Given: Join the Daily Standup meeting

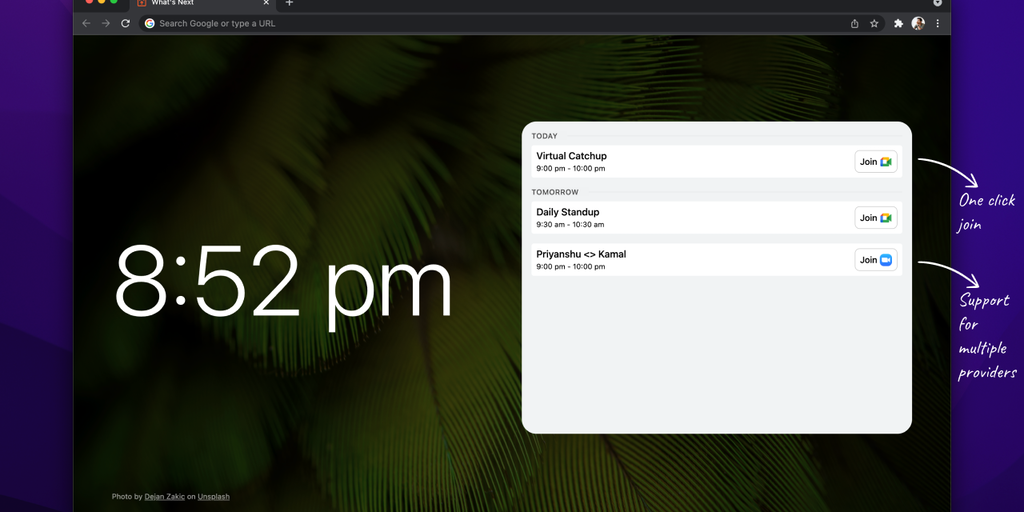Looking at the screenshot, I should pos(875,218).
